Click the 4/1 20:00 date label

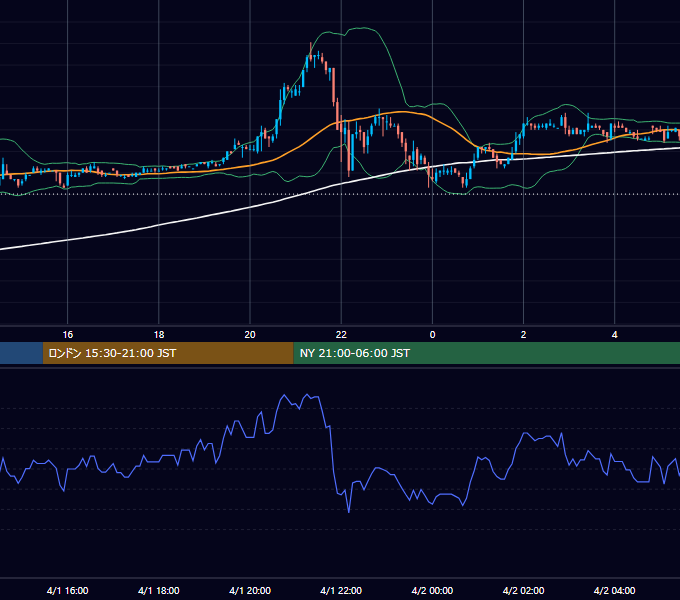[x=250, y=590]
